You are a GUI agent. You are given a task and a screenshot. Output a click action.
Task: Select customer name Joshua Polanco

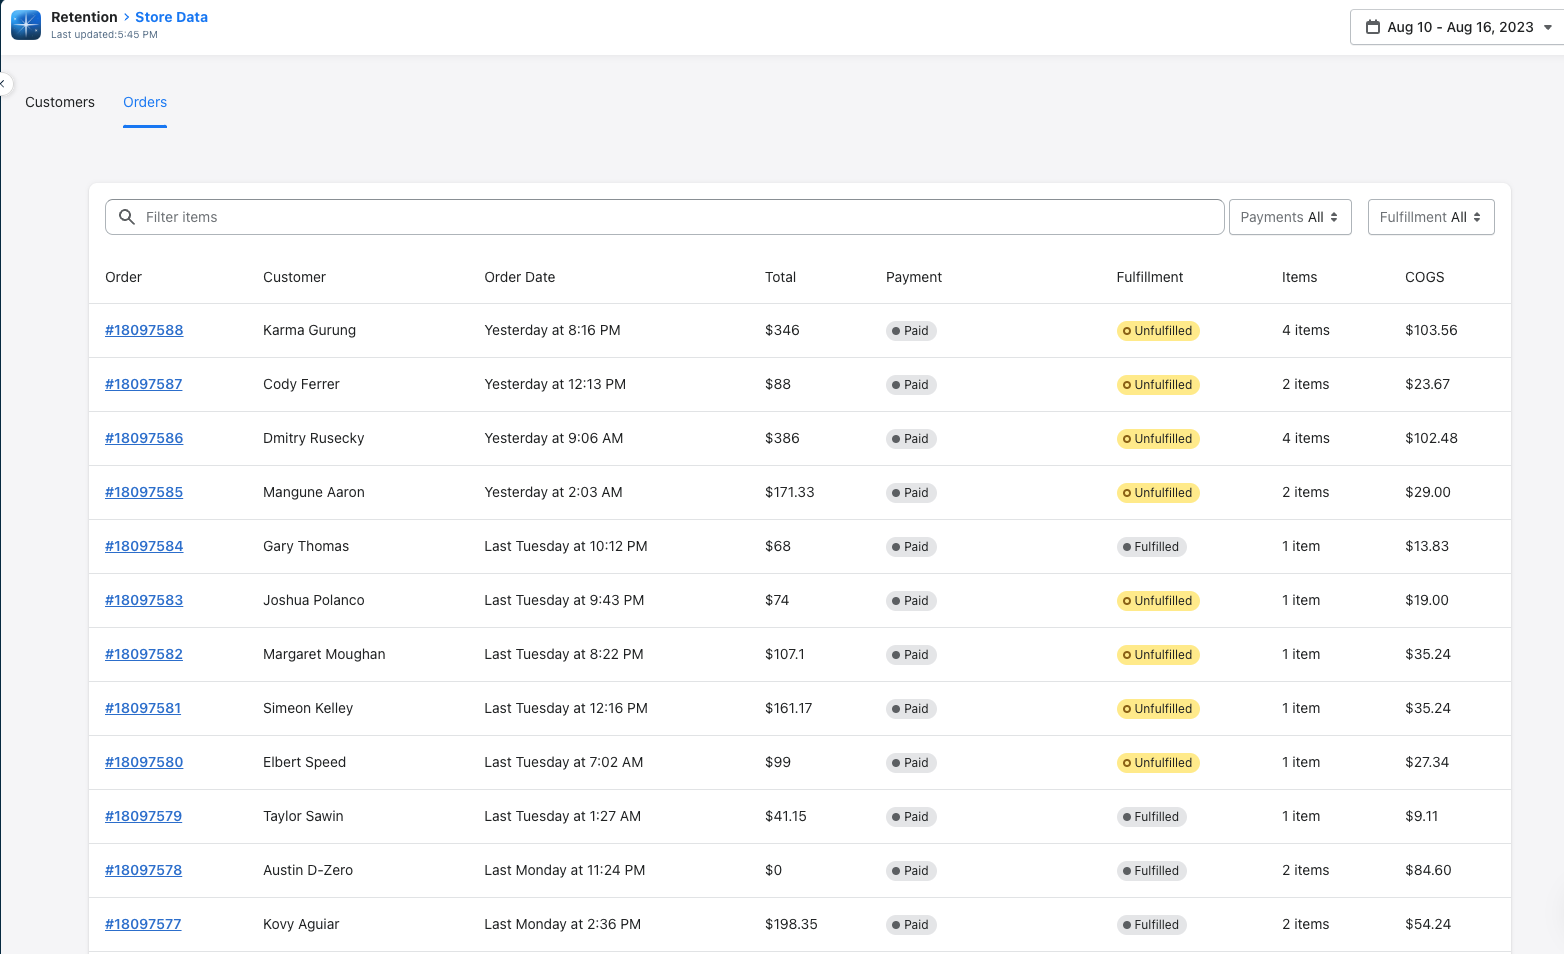pyautogui.click(x=313, y=600)
